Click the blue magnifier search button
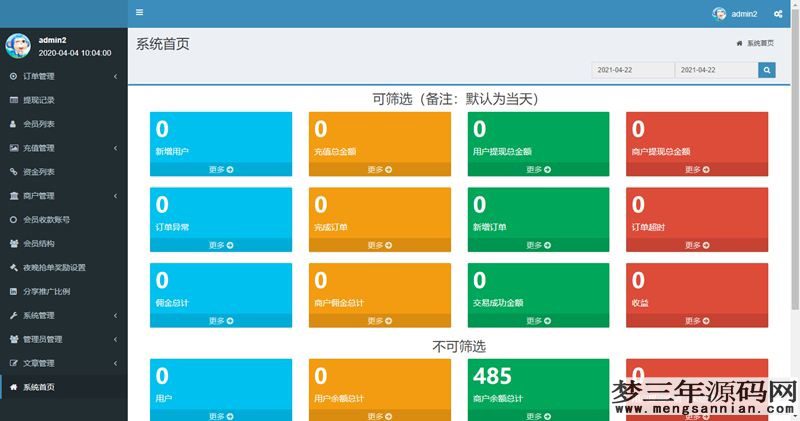 [x=767, y=70]
